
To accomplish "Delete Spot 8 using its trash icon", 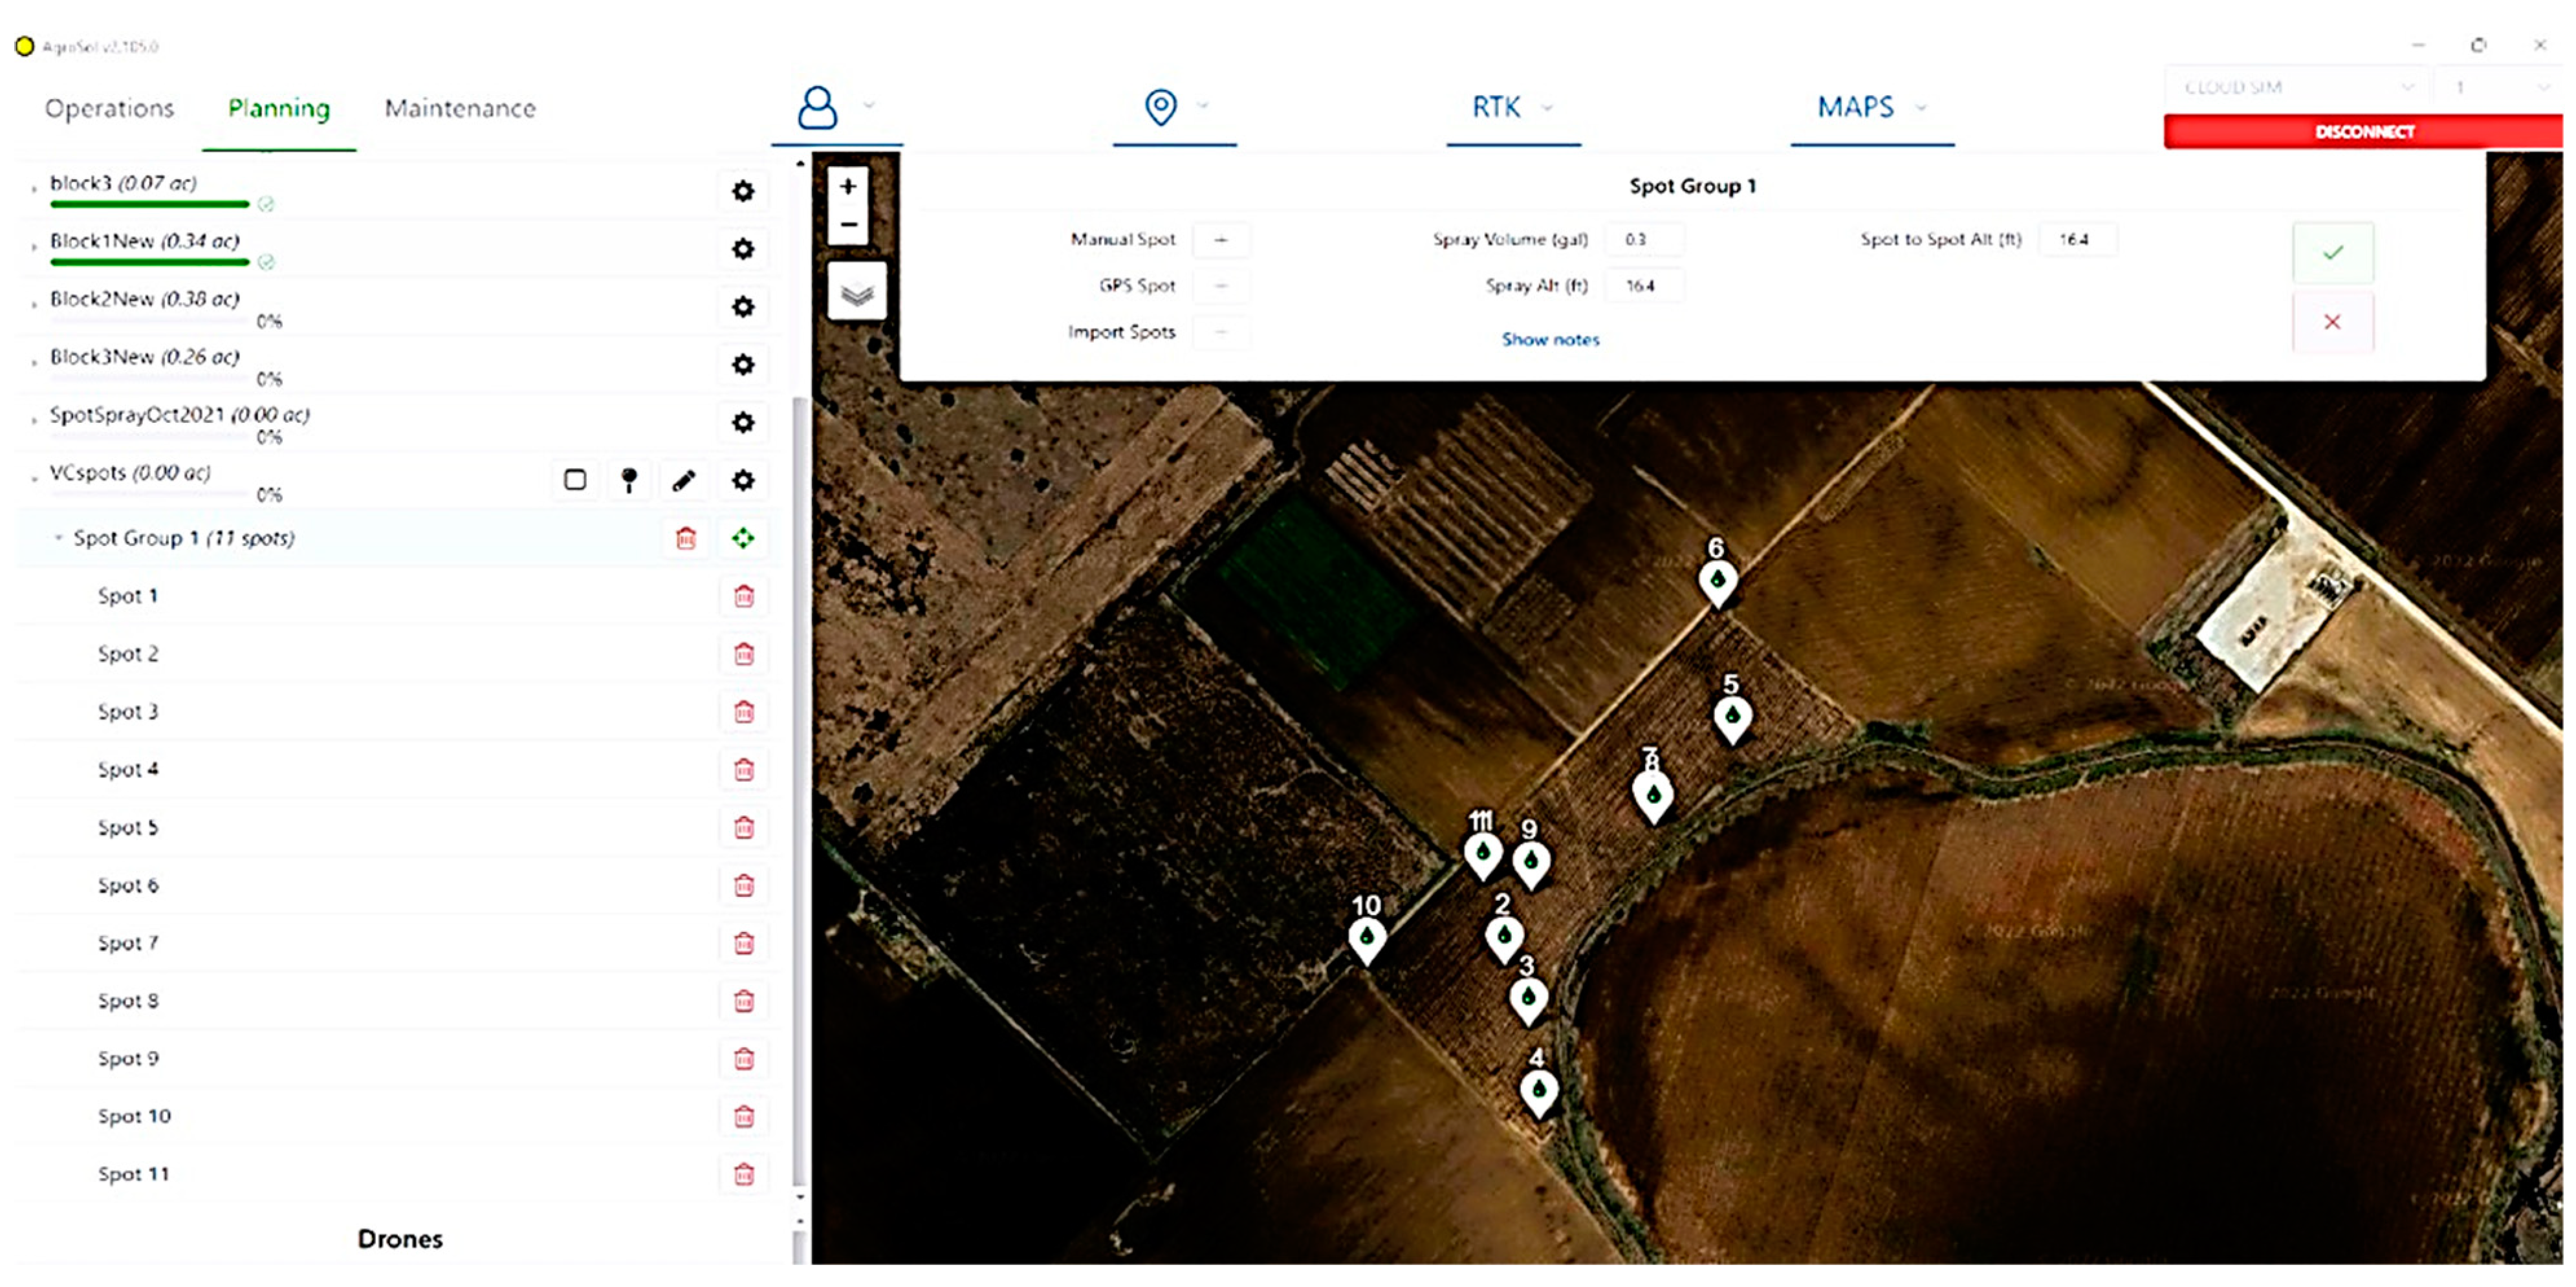I will tap(743, 1002).
